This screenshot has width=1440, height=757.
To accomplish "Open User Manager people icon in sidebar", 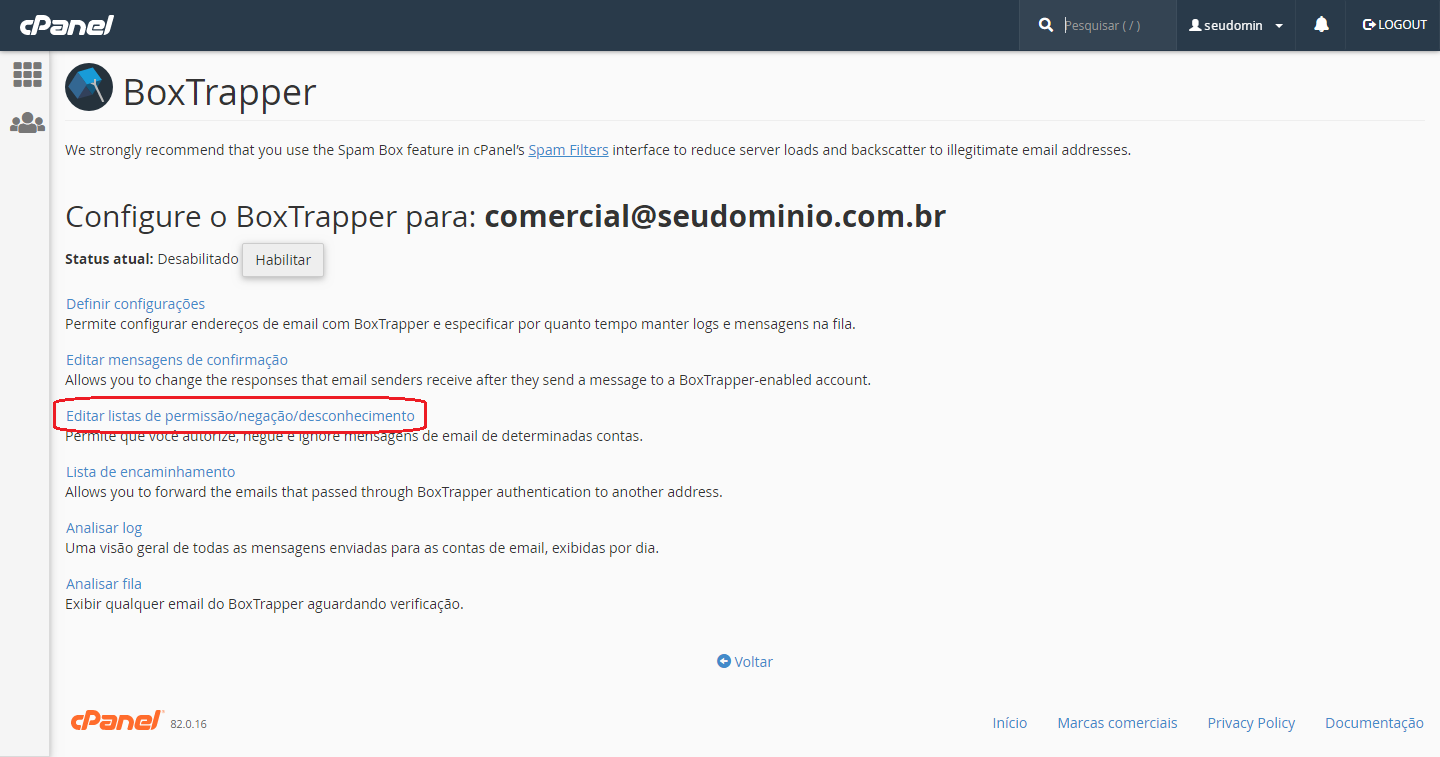I will click(27, 123).
